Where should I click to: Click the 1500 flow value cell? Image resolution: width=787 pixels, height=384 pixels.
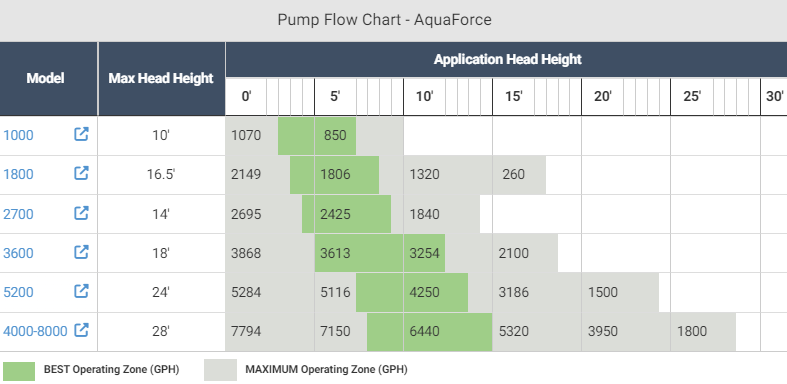603,292
